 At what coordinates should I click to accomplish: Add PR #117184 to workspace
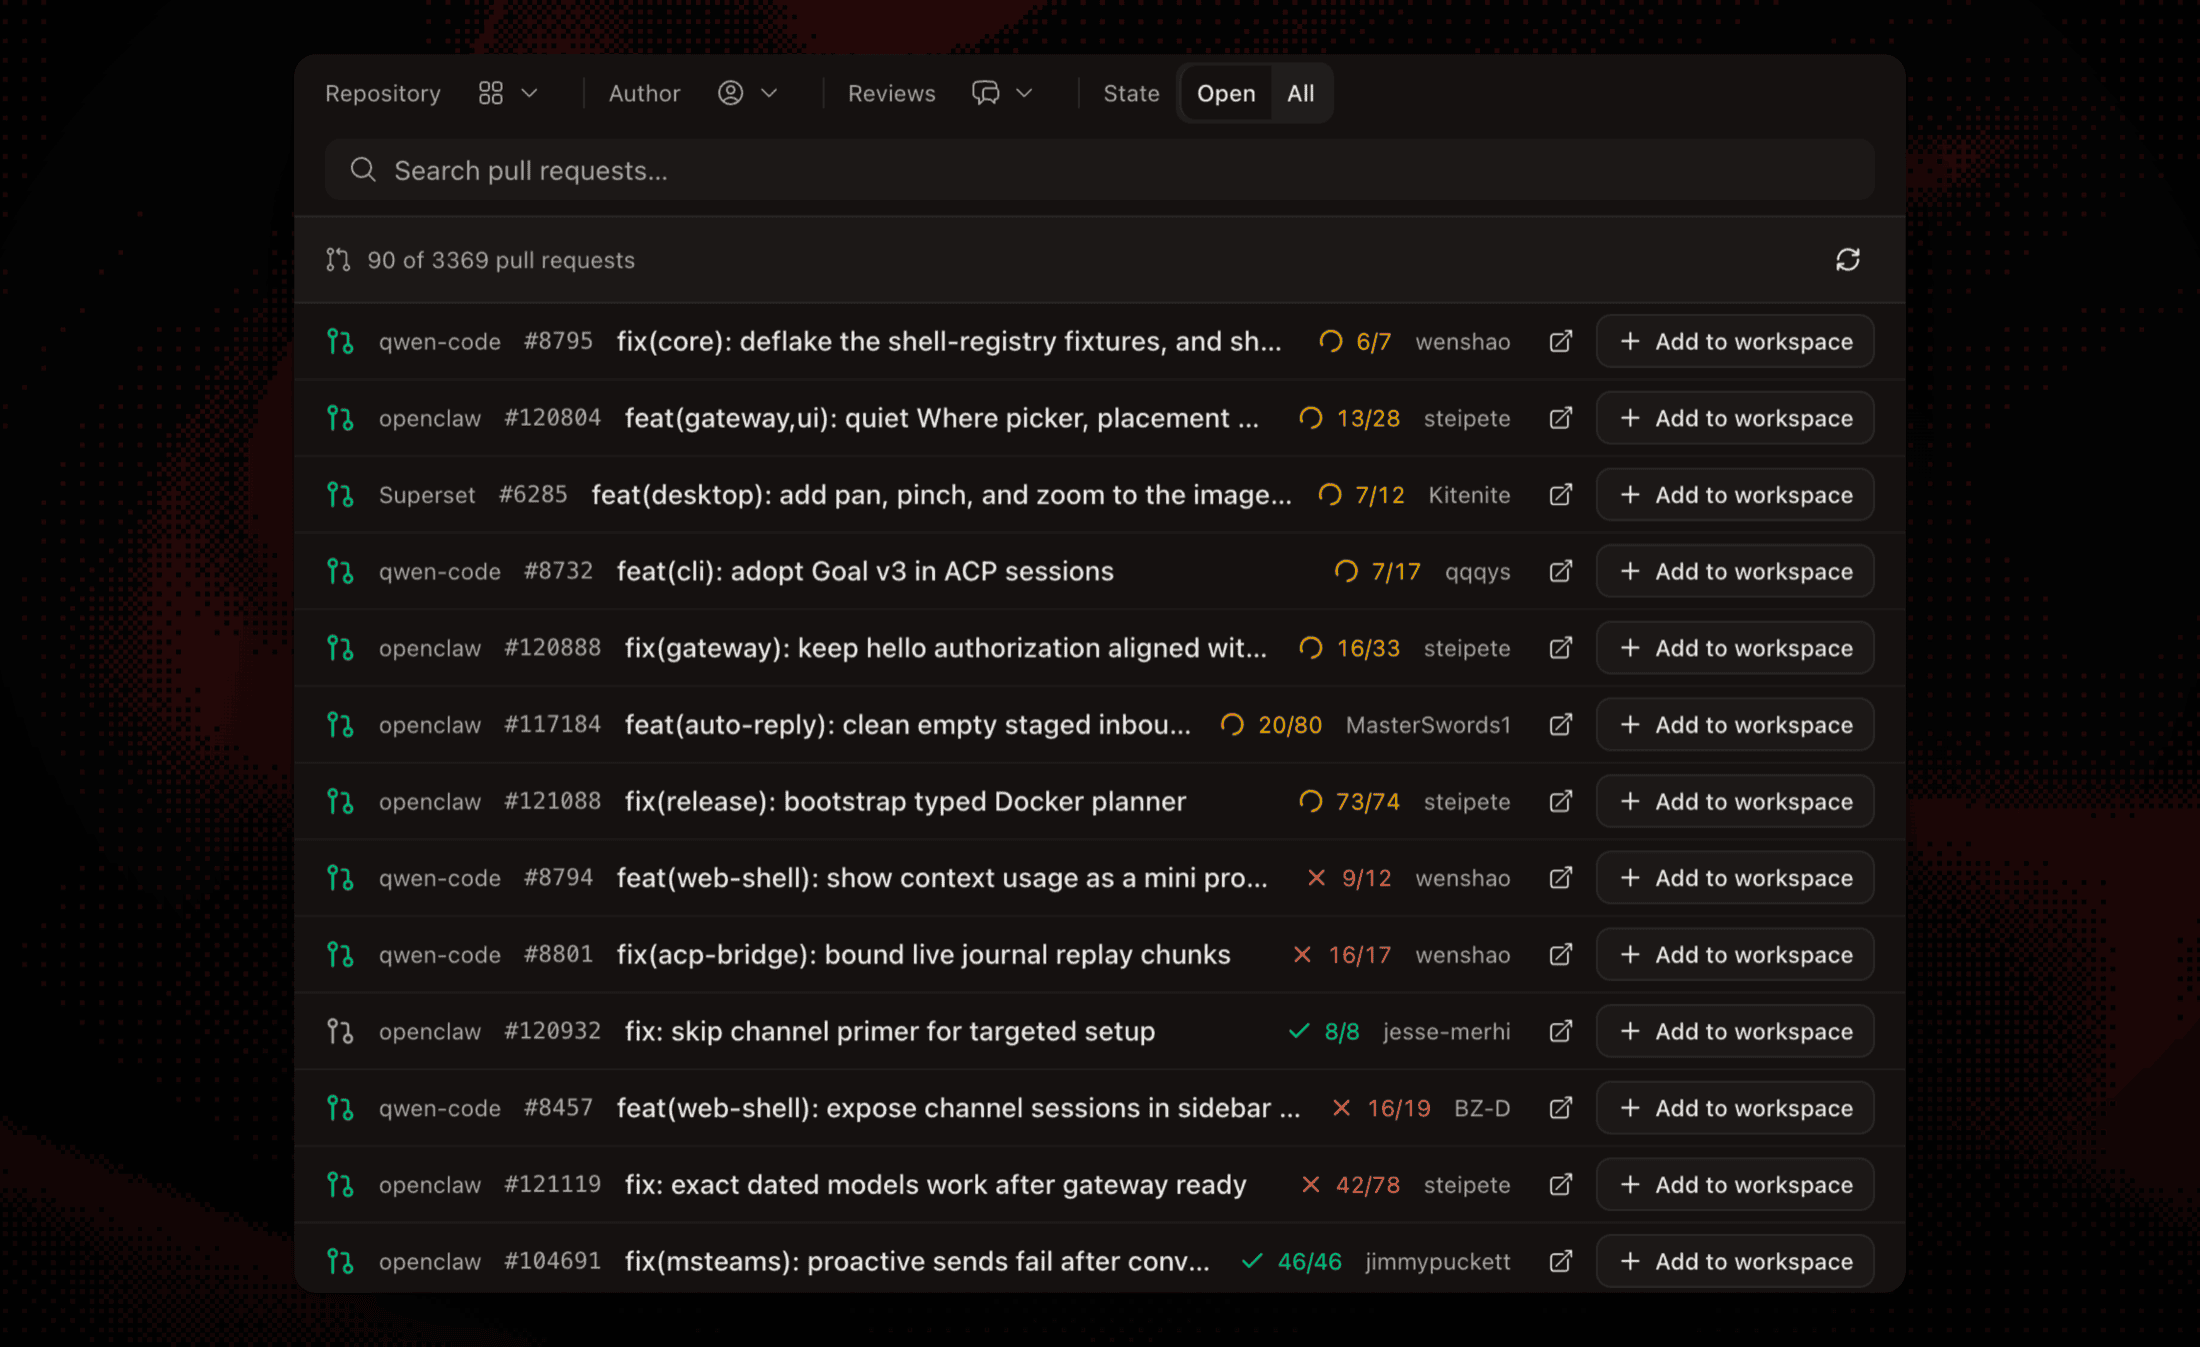point(1735,725)
